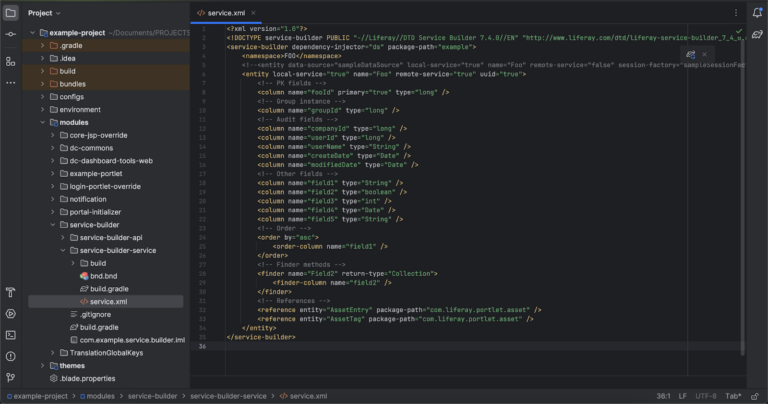Open the Terminal tool window

(x=10, y=334)
